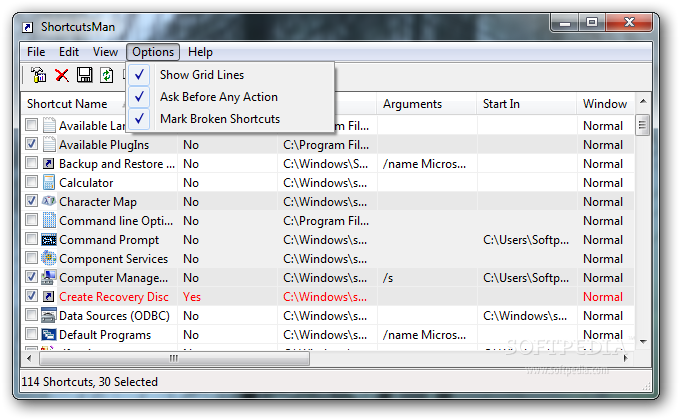
Task: Click the horizontal scrollbar right arrow
Action: click(626, 358)
